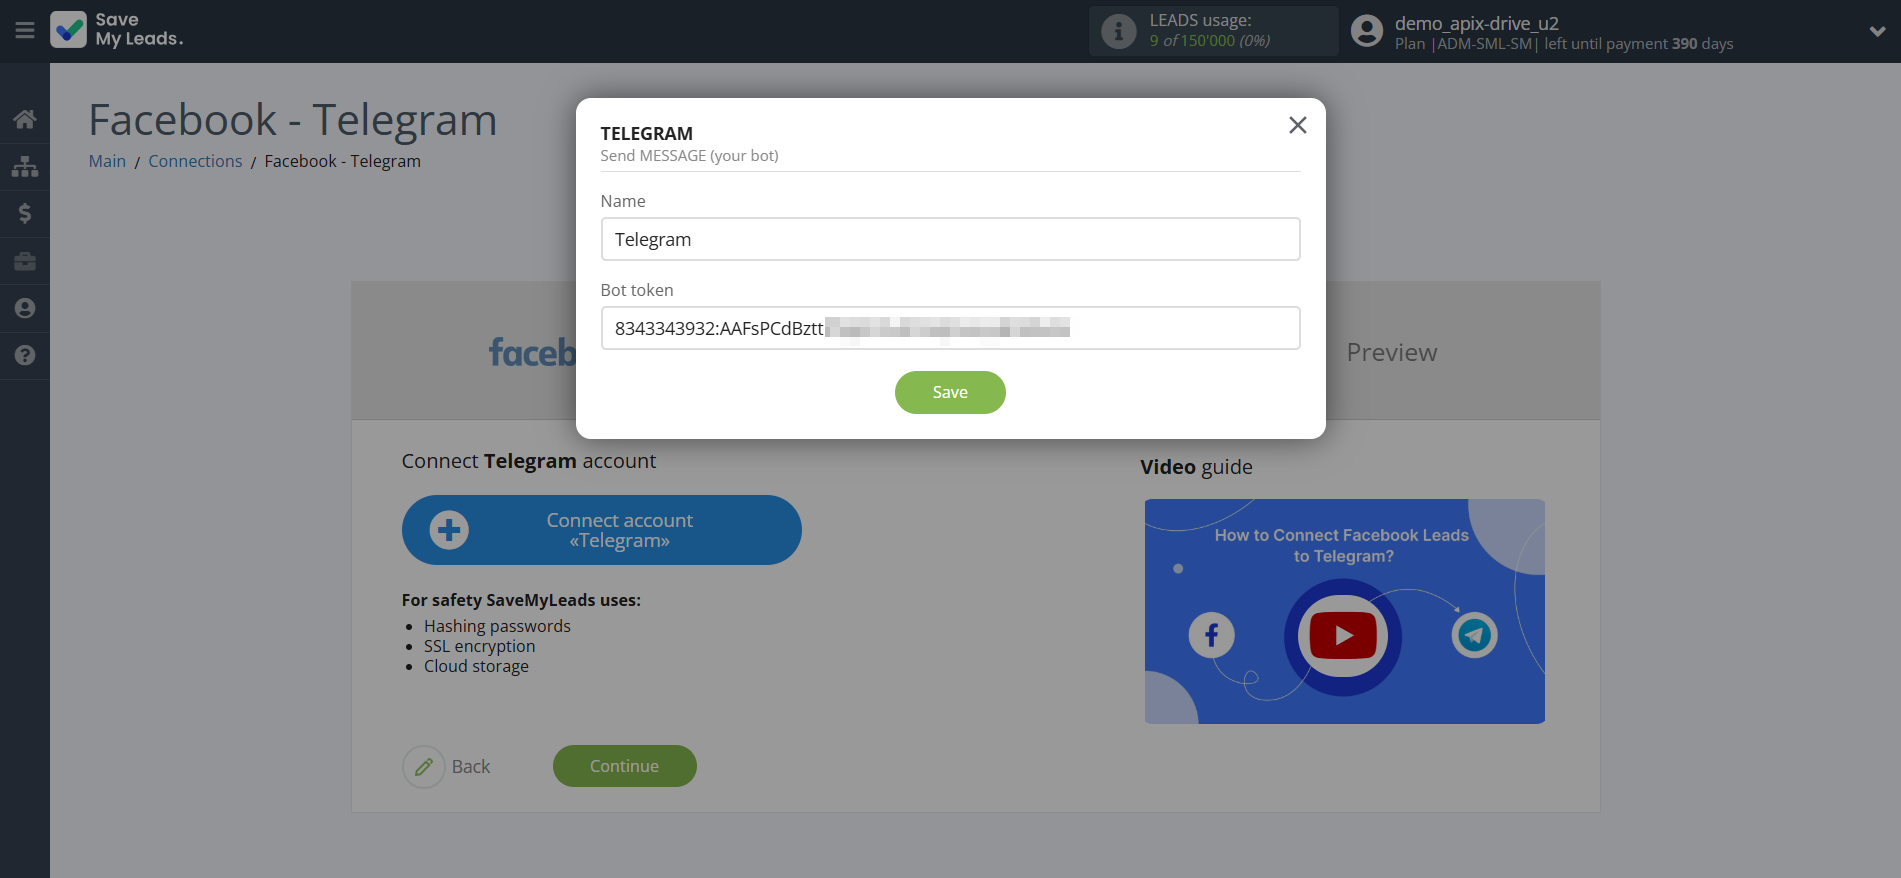Click the account avatar icon
1901x878 pixels.
click(1366, 31)
